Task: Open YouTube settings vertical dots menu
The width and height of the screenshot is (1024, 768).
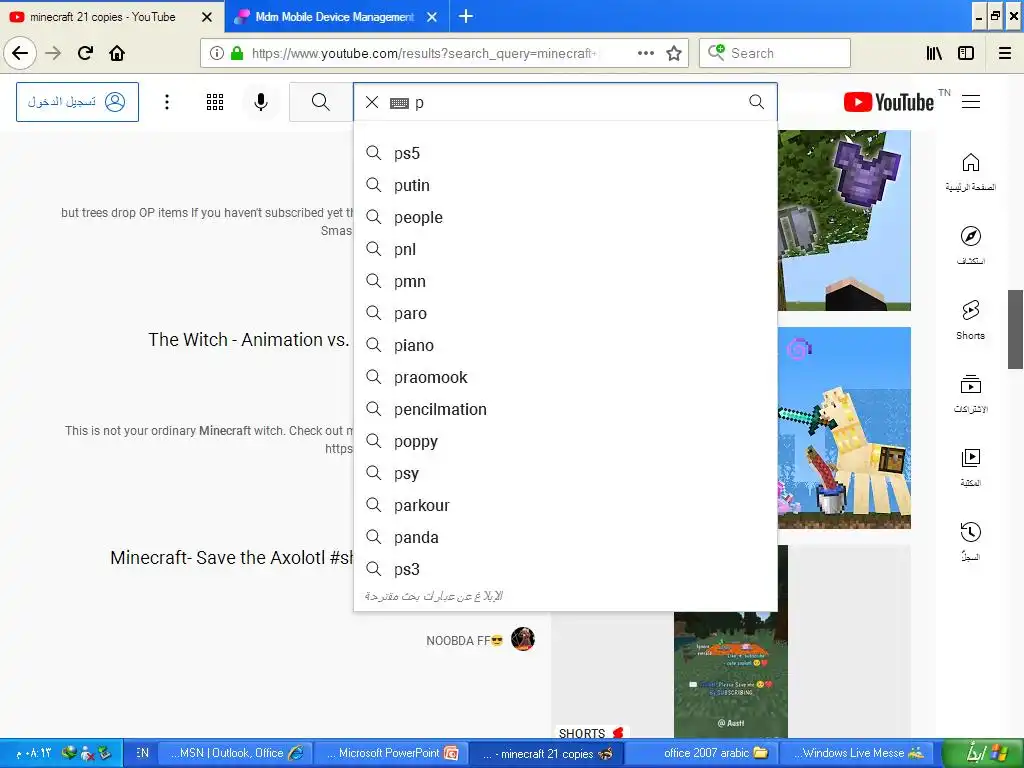Action: [167, 102]
